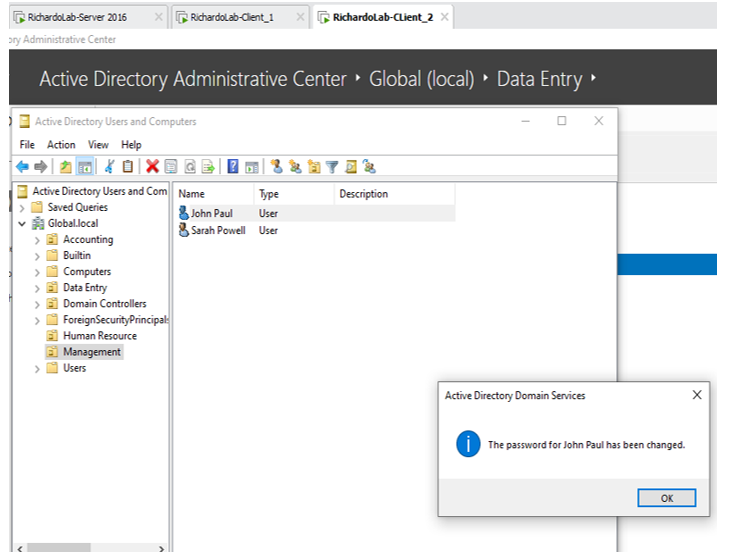Viewport: 748px width, 552px height.
Task: Create new user with toolbar icon
Action: coord(276,167)
